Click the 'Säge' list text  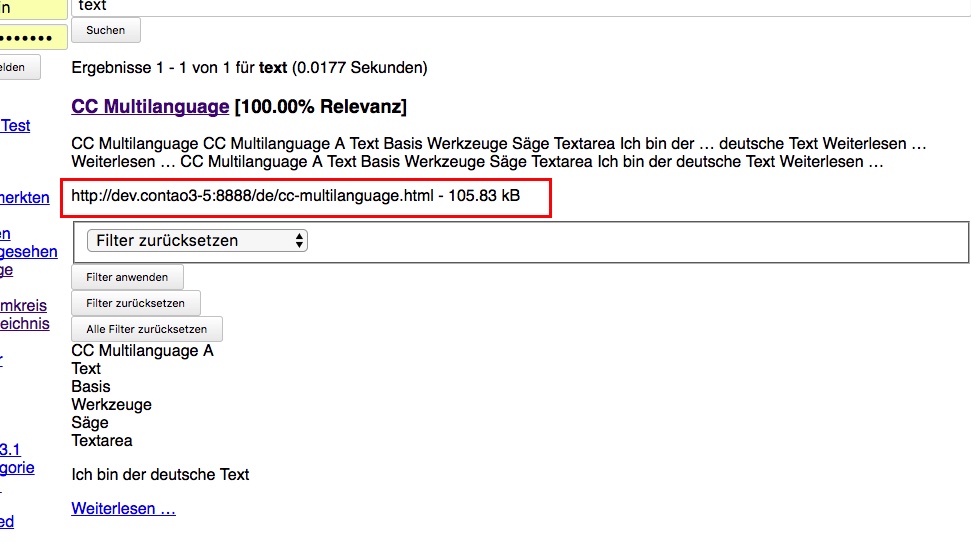pos(90,423)
